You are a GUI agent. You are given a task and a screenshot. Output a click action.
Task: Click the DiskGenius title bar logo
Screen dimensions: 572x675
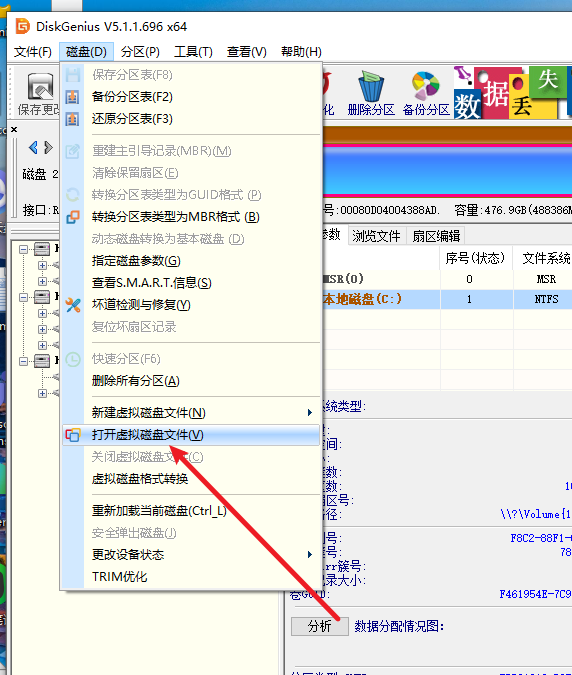[22, 26]
